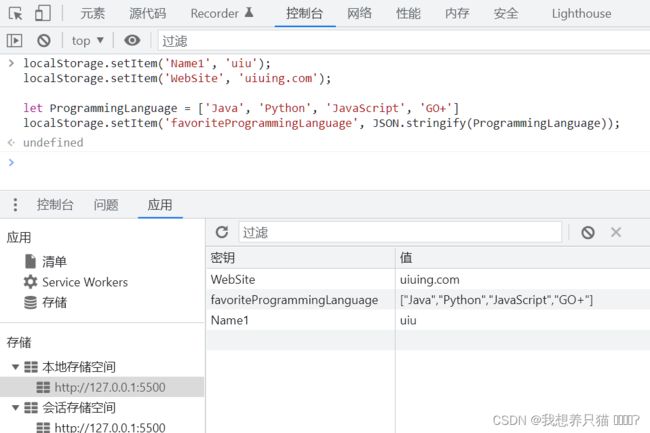Select the favoriteProgrammingLanguage key row

click(x=301, y=300)
